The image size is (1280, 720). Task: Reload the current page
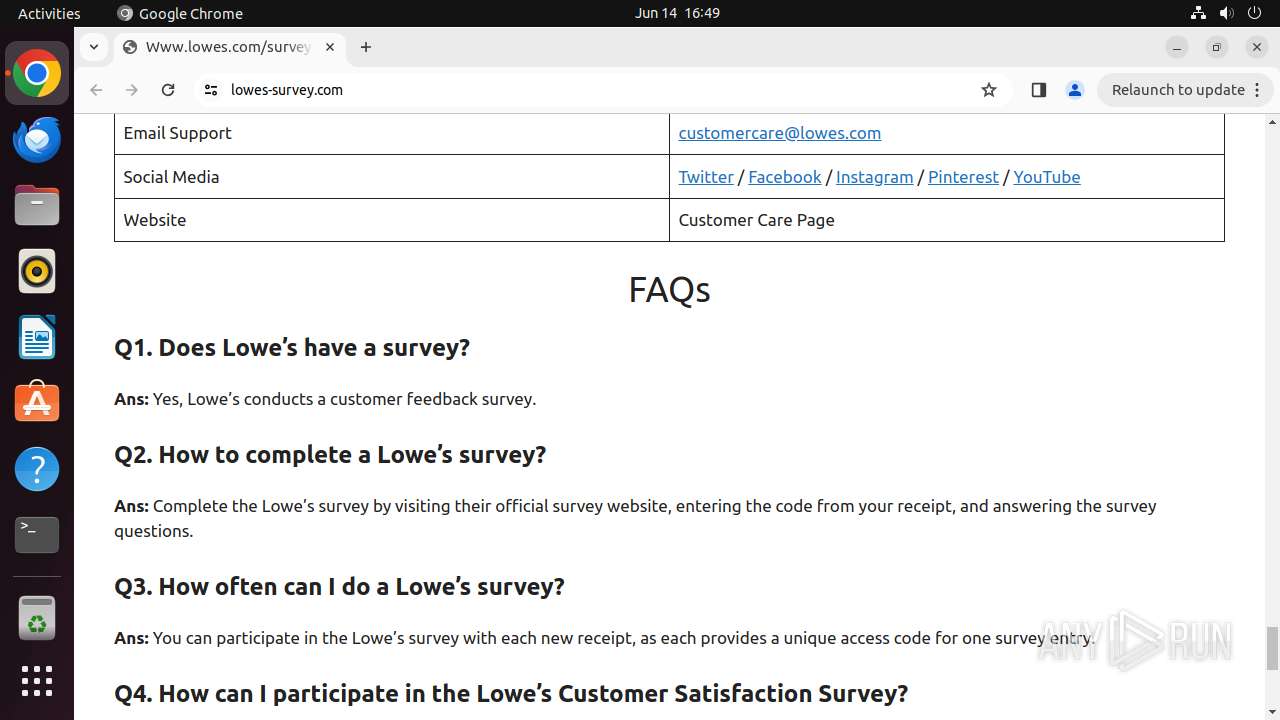(x=168, y=90)
